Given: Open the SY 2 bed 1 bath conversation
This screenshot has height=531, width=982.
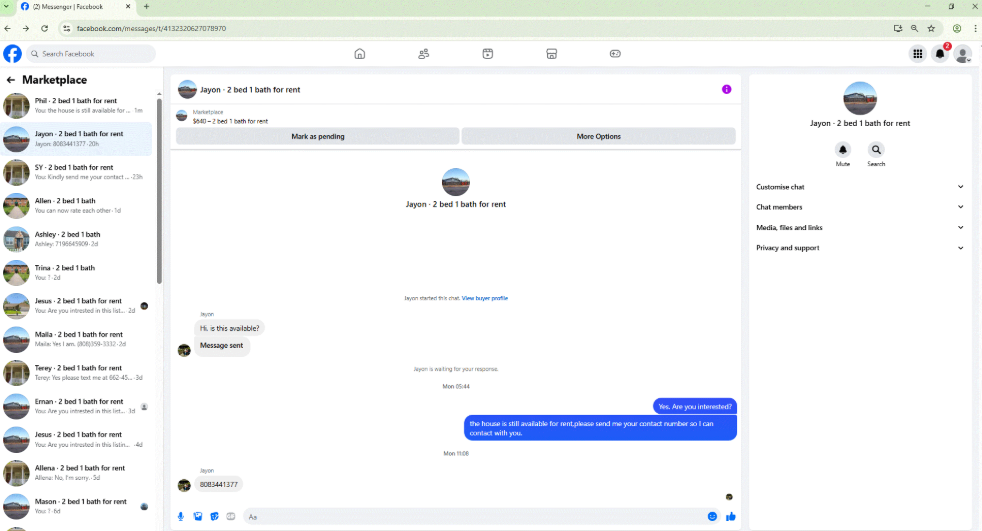Looking at the screenshot, I should [x=76, y=172].
